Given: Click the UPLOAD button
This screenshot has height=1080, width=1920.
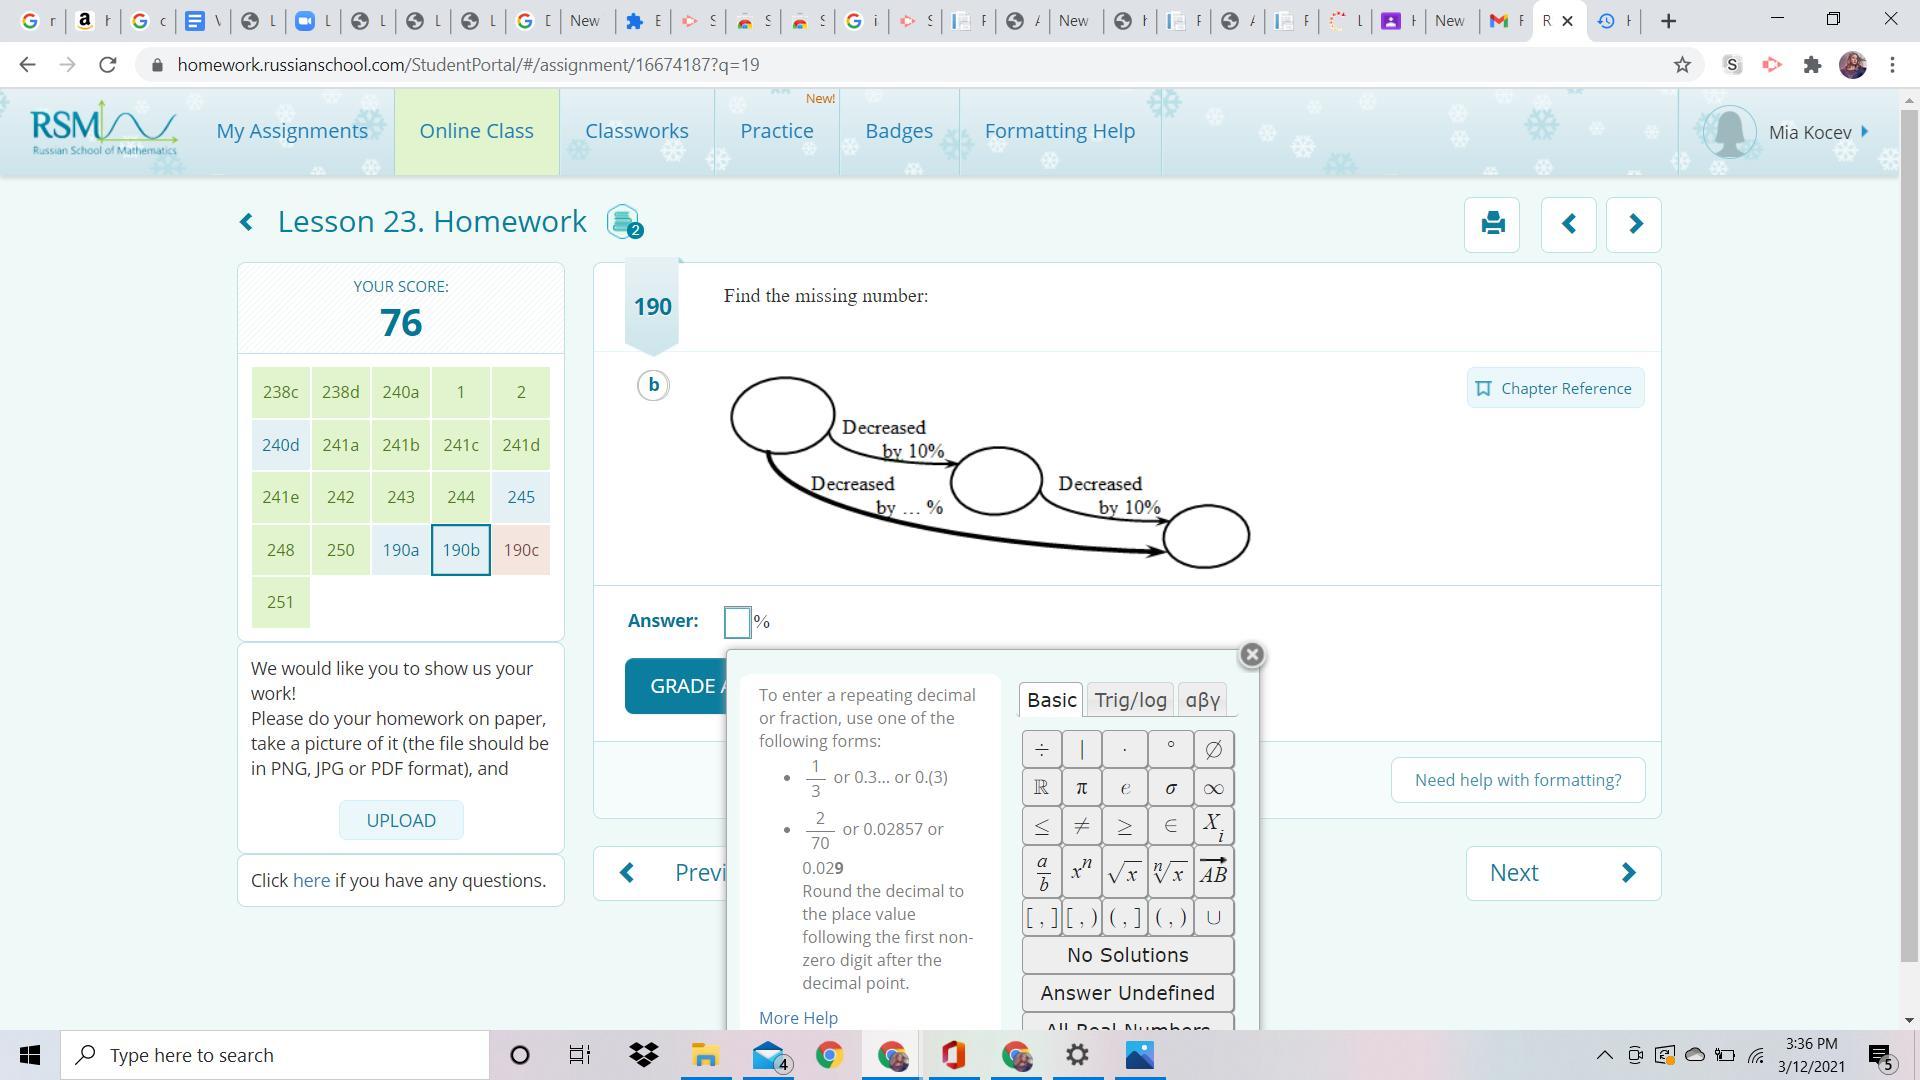Looking at the screenshot, I should [400, 820].
